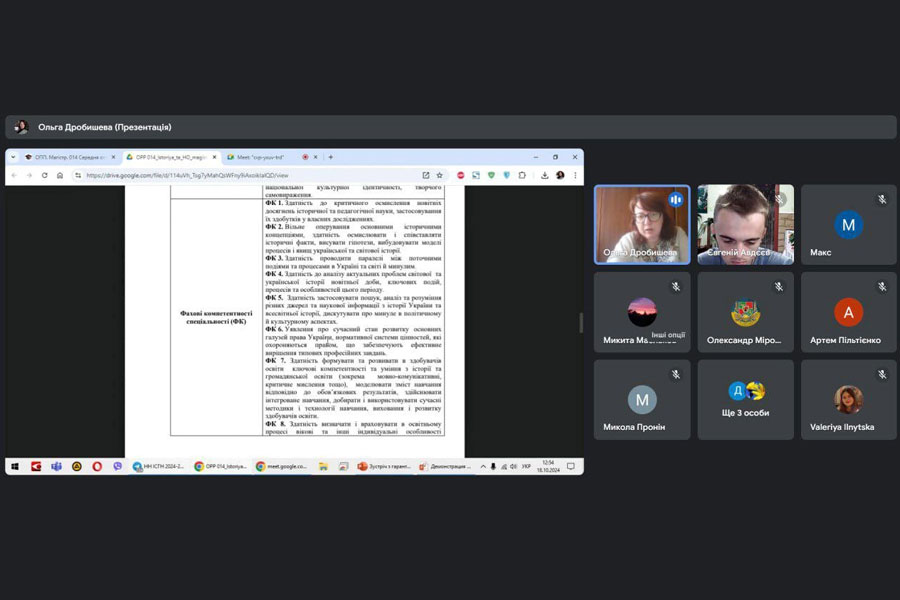Open the screenshot extension icon
900x600 pixels.
[x=476, y=175]
